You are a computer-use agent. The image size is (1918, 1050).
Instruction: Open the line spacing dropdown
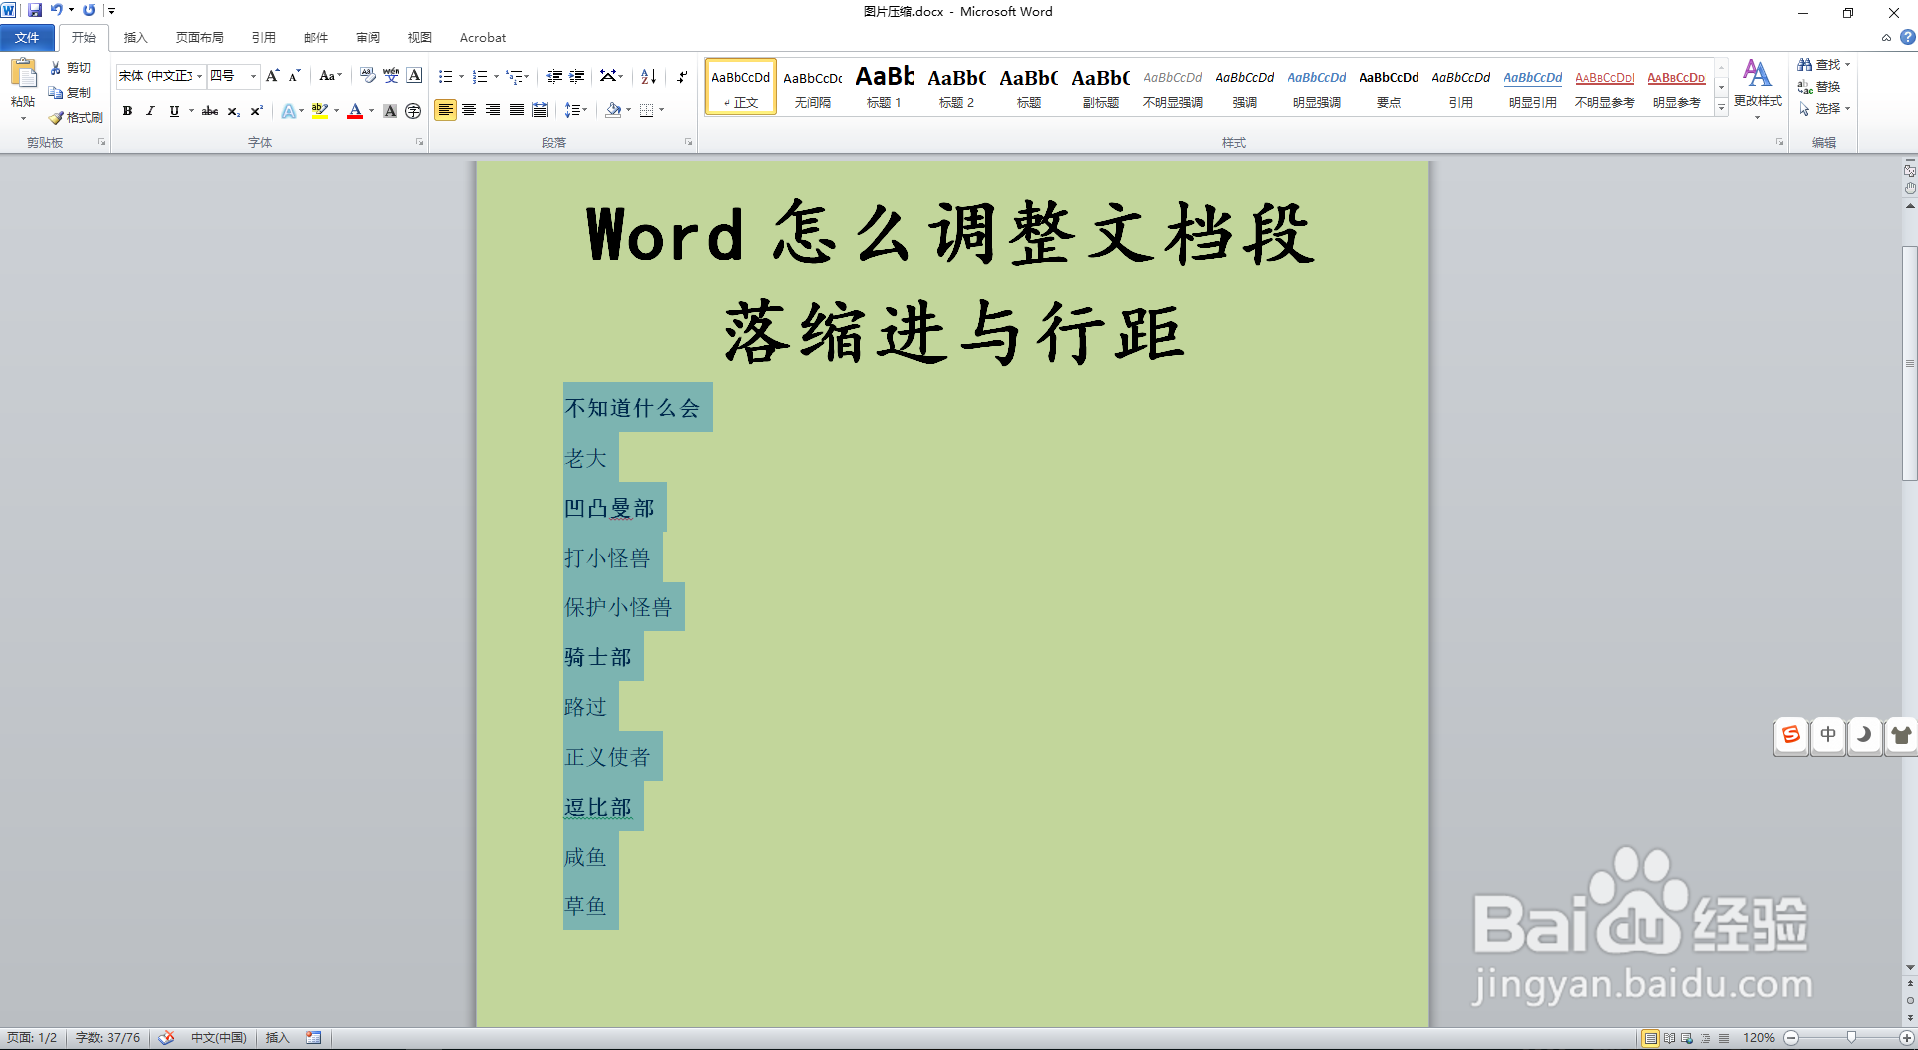(577, 111)
